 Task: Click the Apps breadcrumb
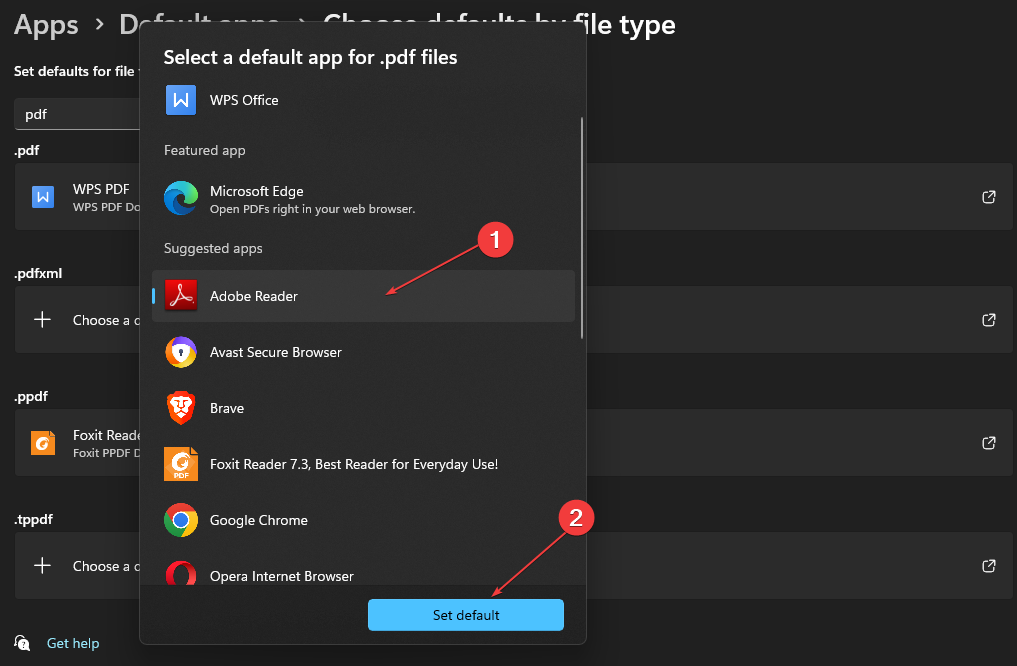coord(45,25)
